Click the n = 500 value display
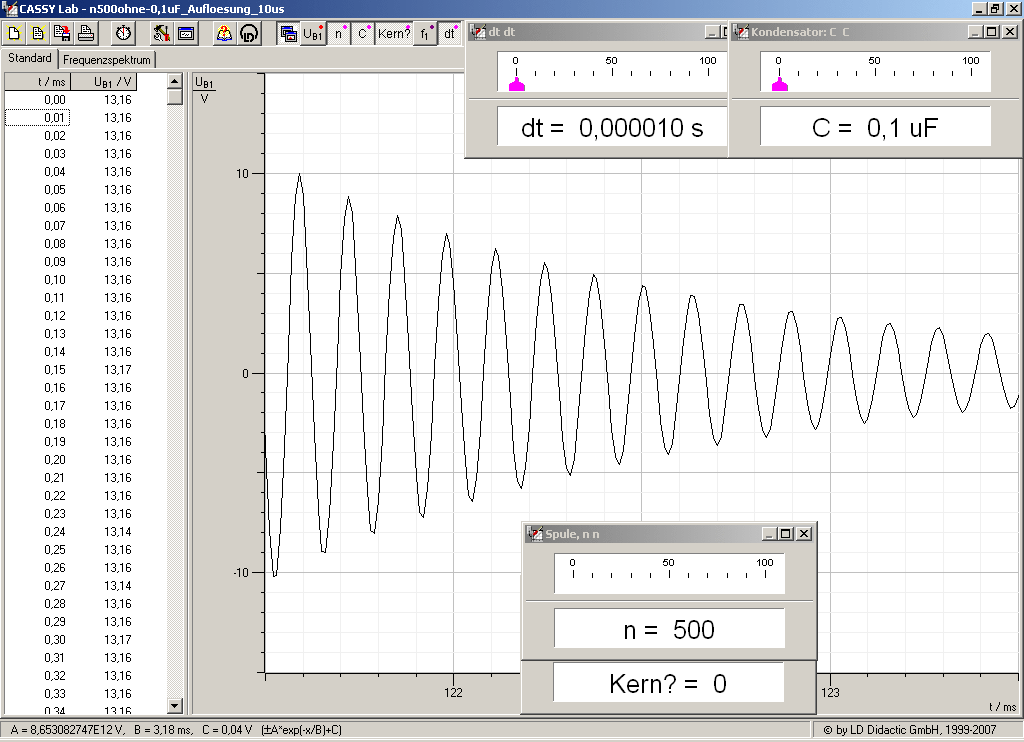 point(669,629)
